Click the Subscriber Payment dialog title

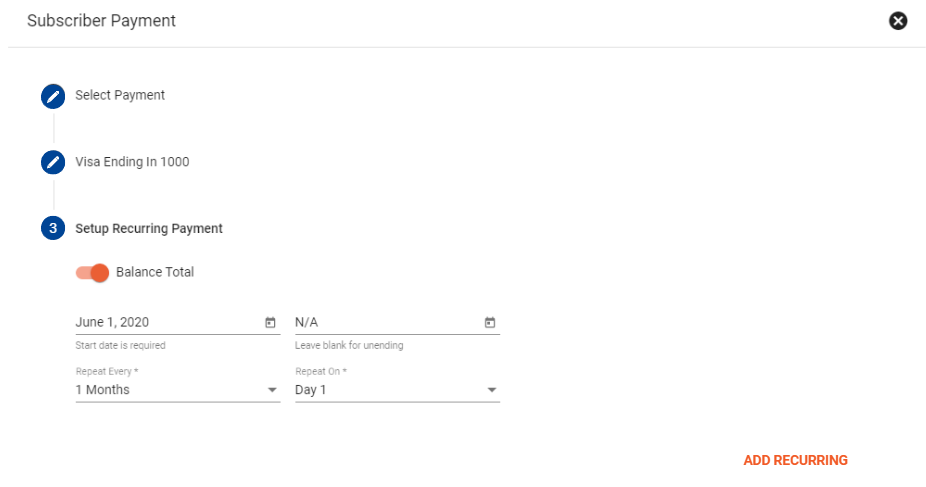click(x=102, y=21)
